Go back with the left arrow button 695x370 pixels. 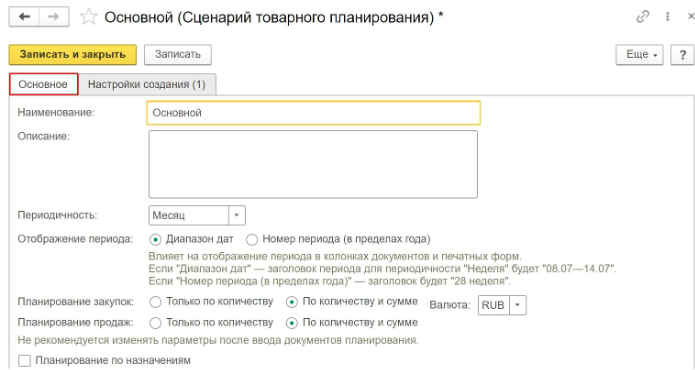pyautogui.click(x=24, y=17)
